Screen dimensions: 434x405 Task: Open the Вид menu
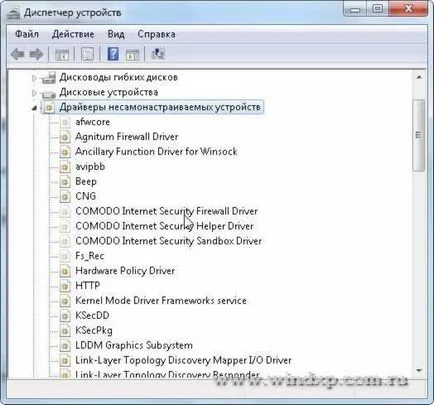(116, 34)
